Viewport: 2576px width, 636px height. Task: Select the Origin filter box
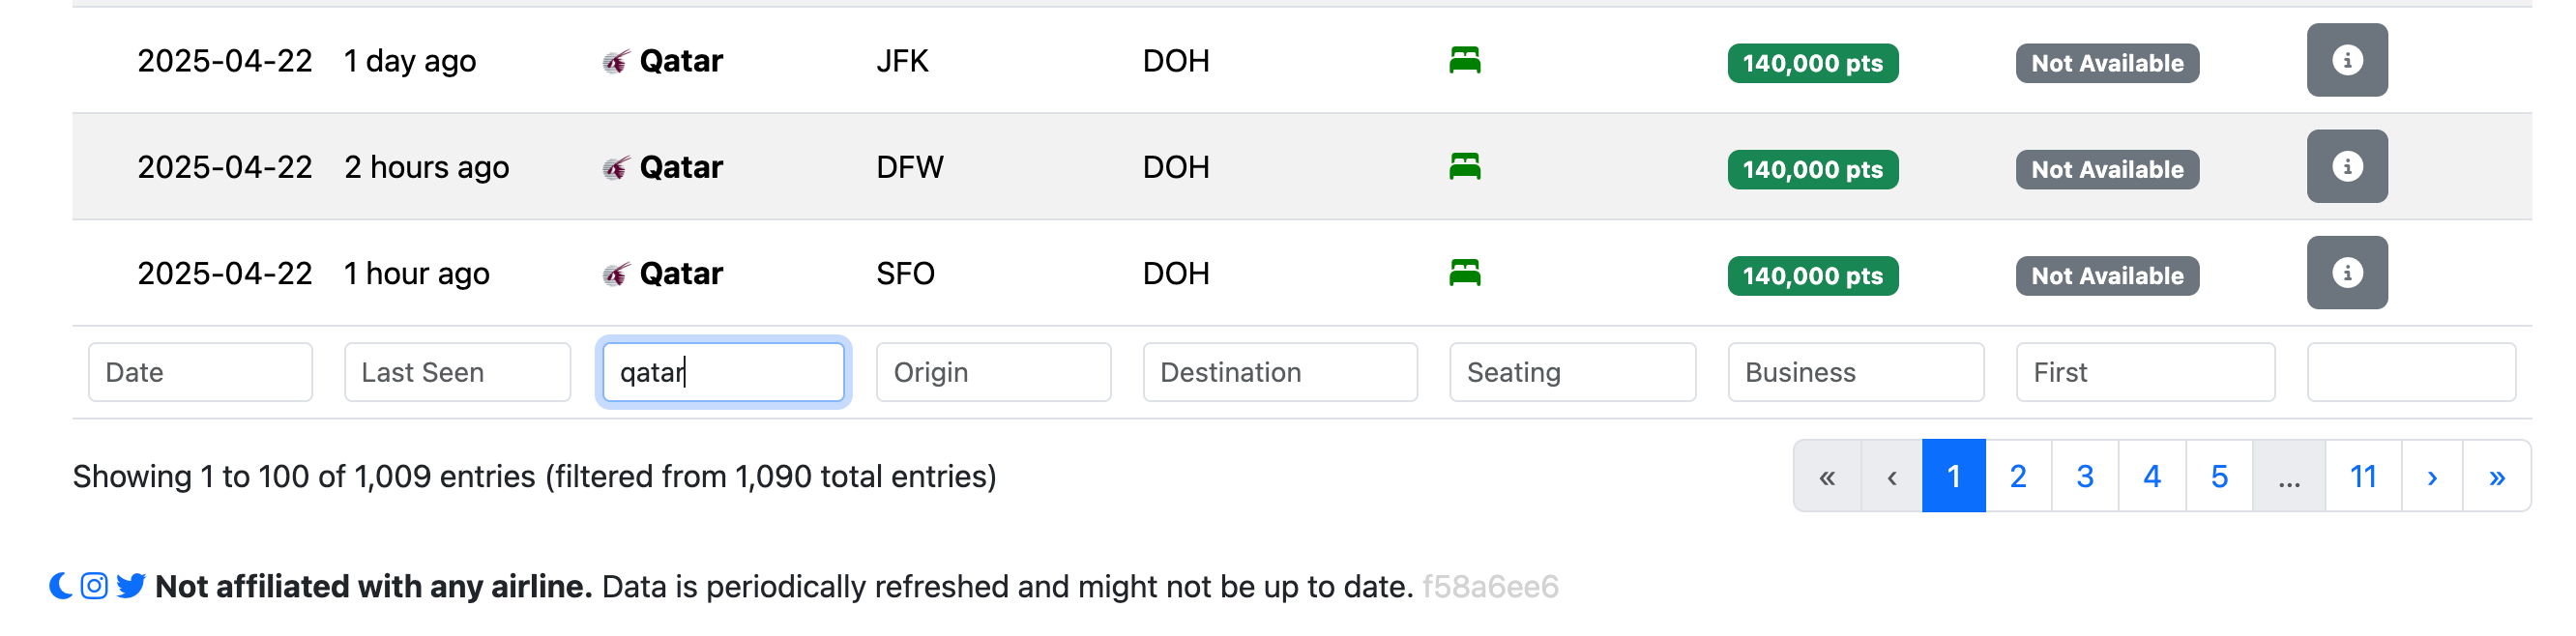(993, 372)
